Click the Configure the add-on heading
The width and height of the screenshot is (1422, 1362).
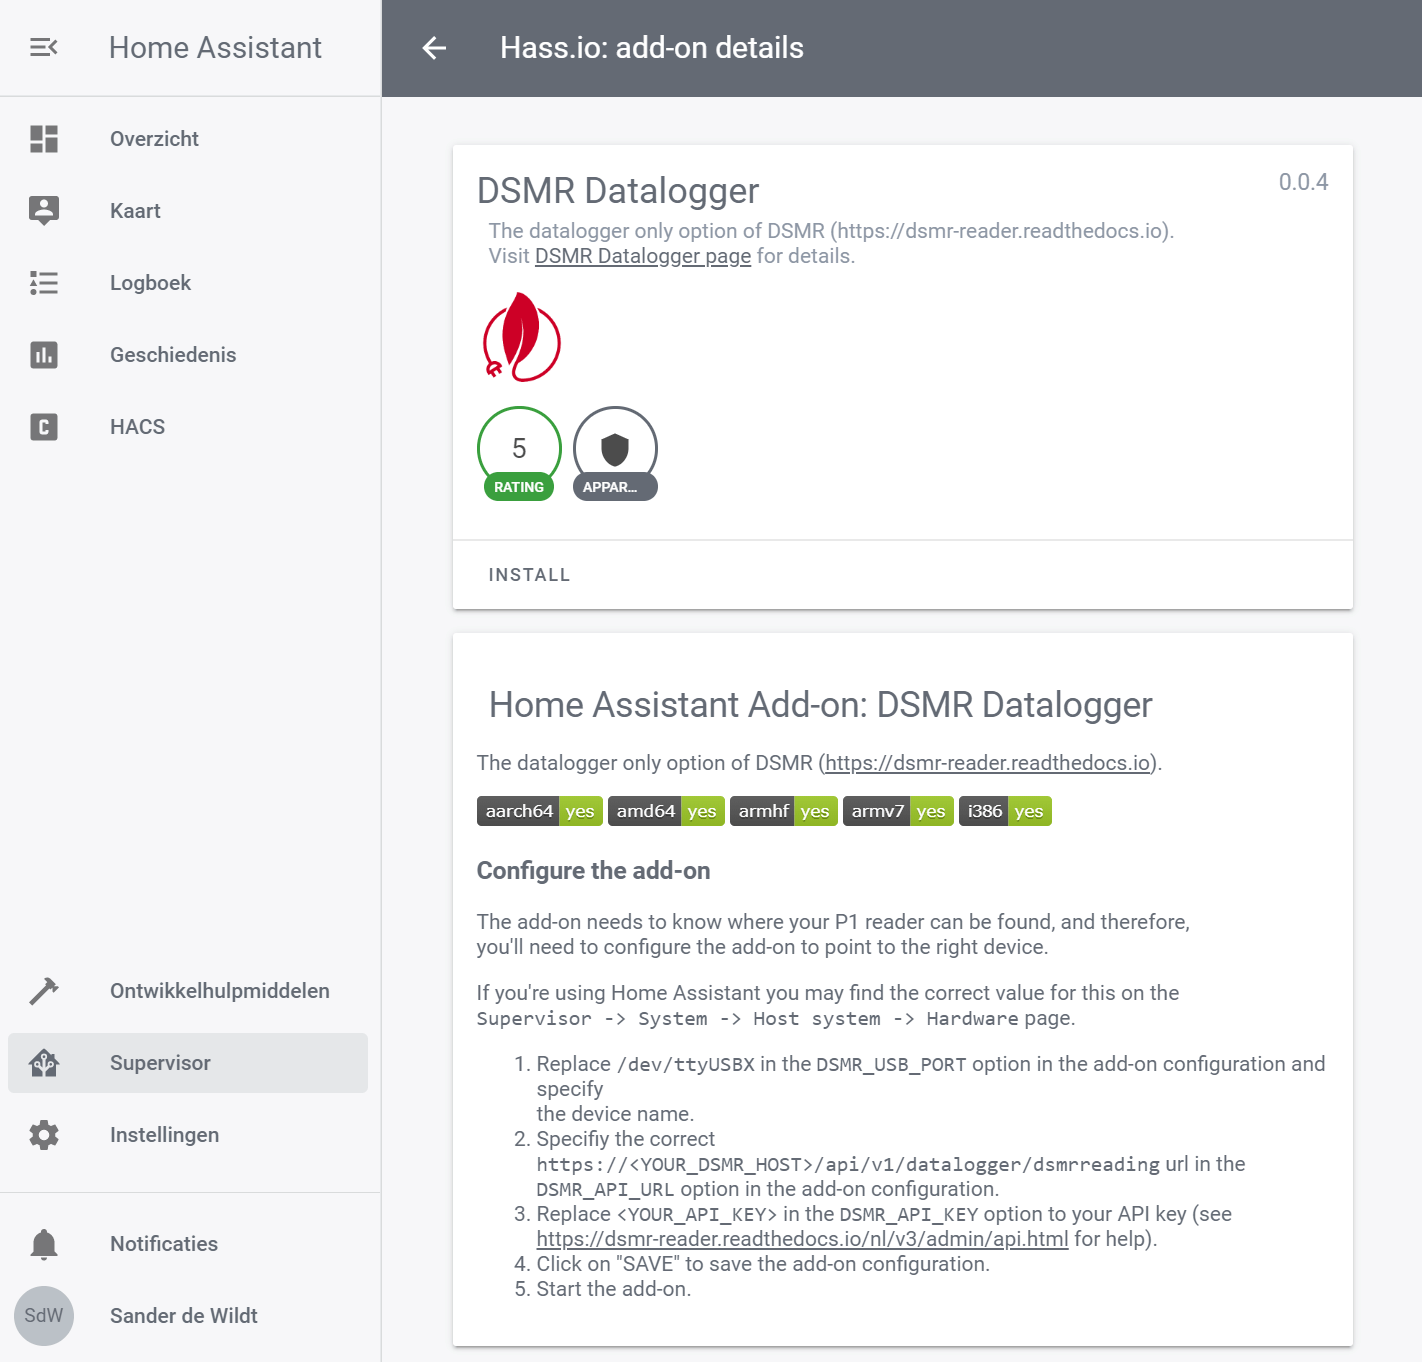click(593, 871)
